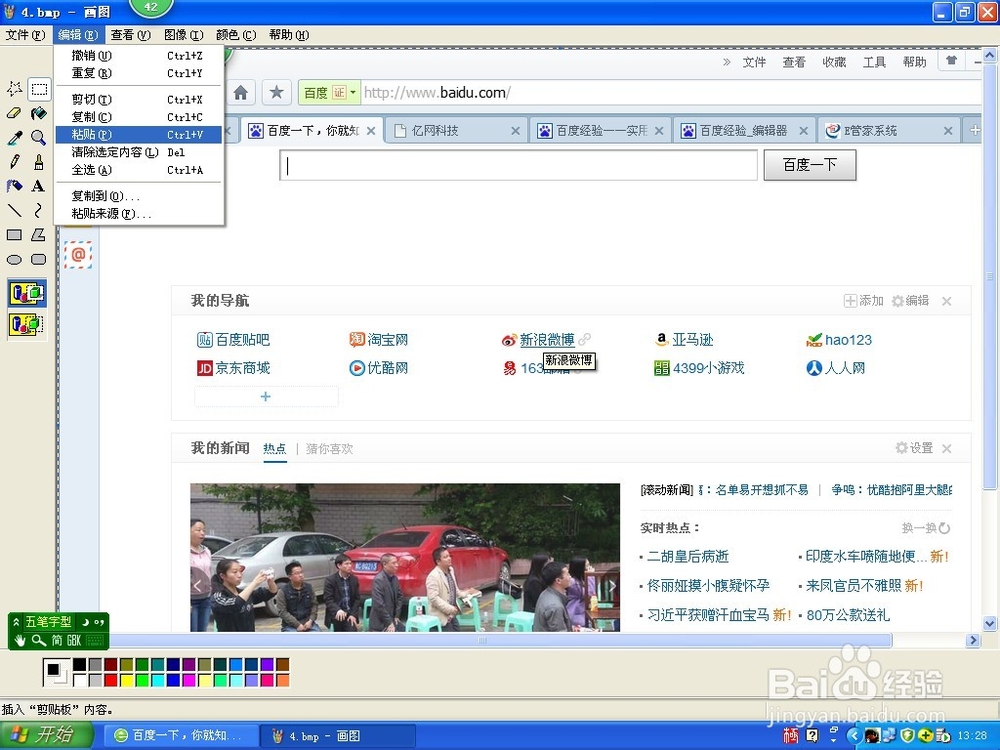Screen dimensions: 1000x750
Task: Enable transparent selection drawing option
Action: (x=27, y=324)
